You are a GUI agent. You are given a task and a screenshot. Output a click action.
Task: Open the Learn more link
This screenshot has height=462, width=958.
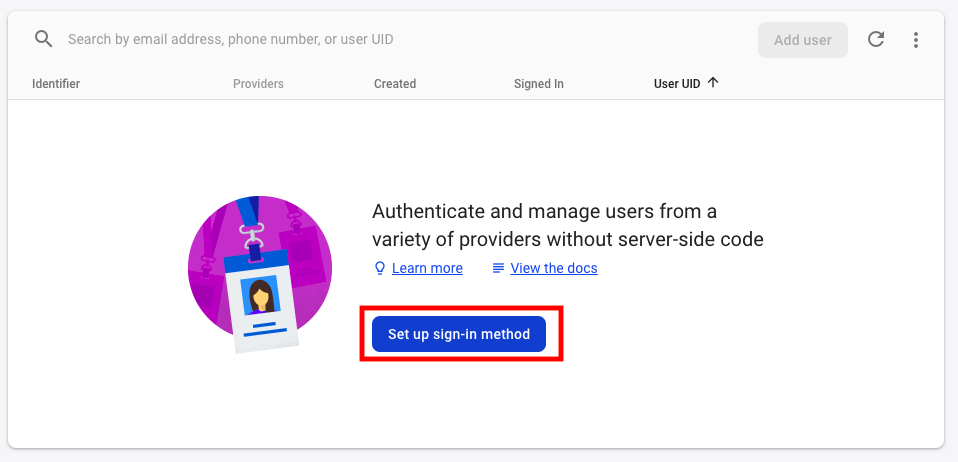(x=427, y=268)
